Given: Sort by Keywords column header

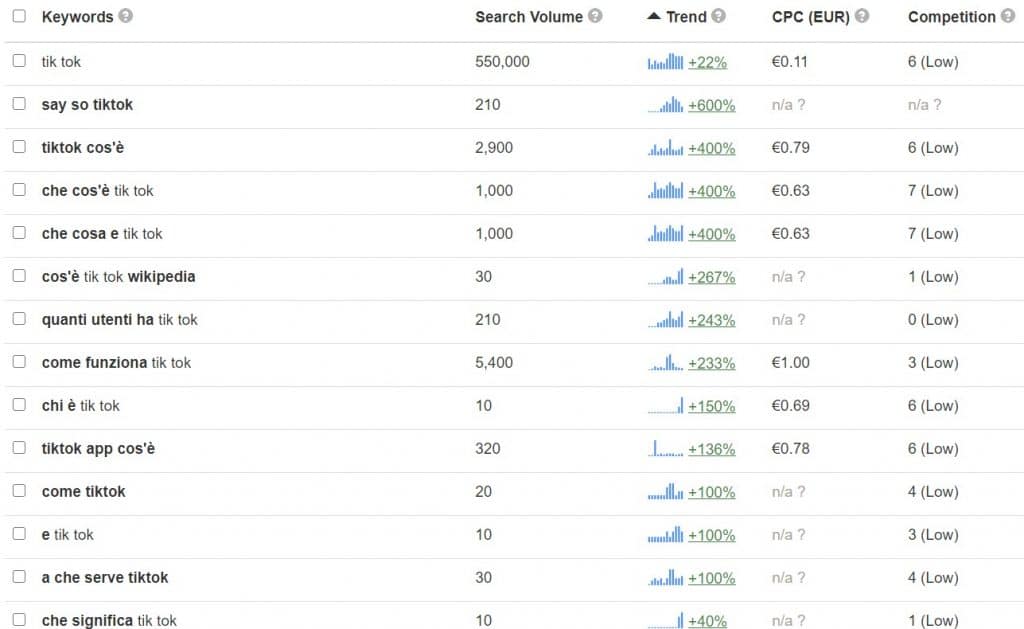Looking at the screenshot, I should pyautogui.click(x=77, y=16).
